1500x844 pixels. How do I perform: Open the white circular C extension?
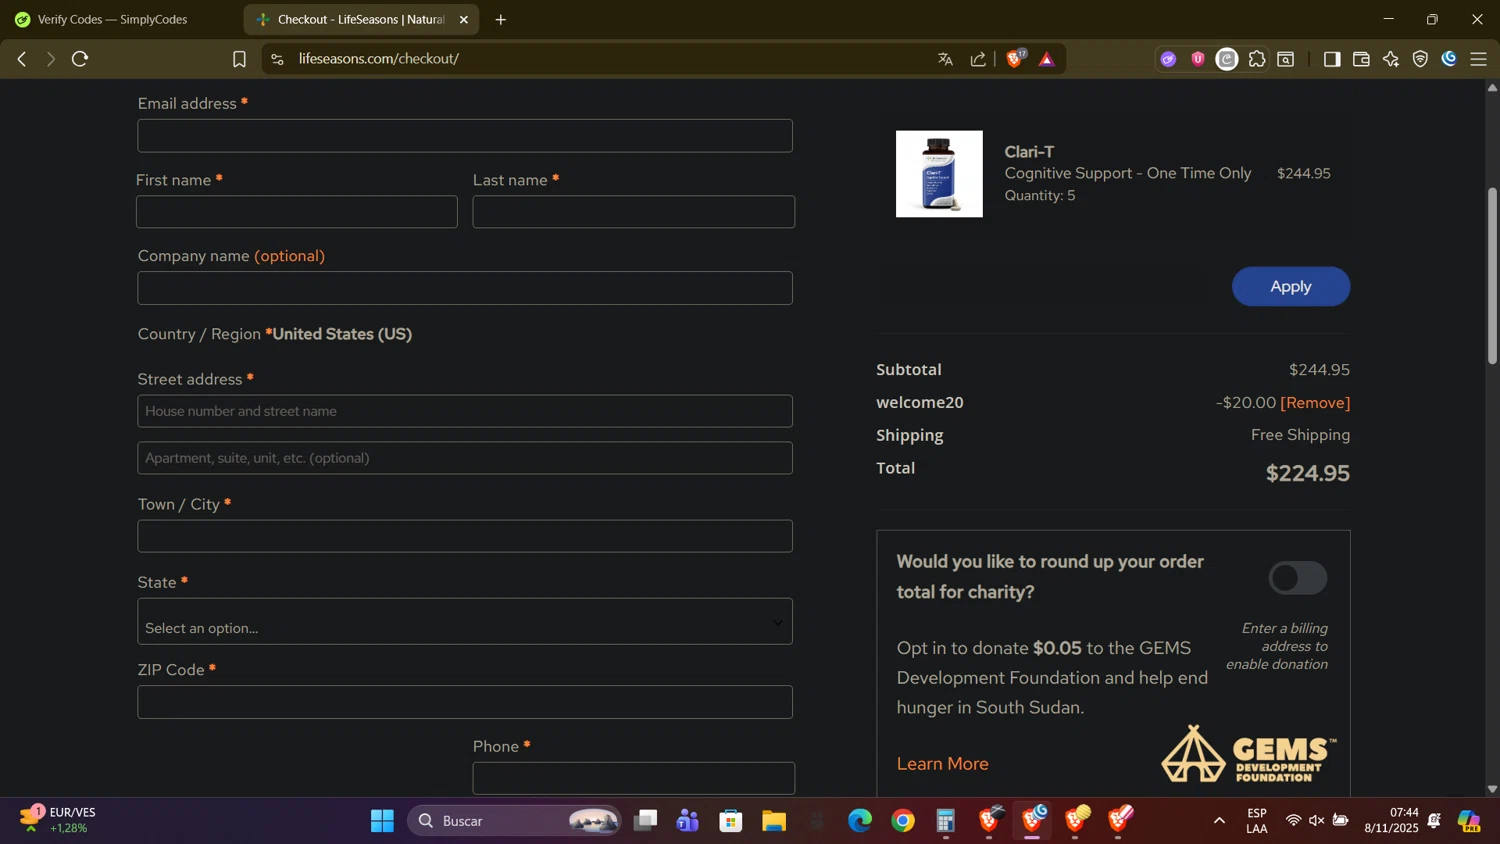(x=1227, y=59)
